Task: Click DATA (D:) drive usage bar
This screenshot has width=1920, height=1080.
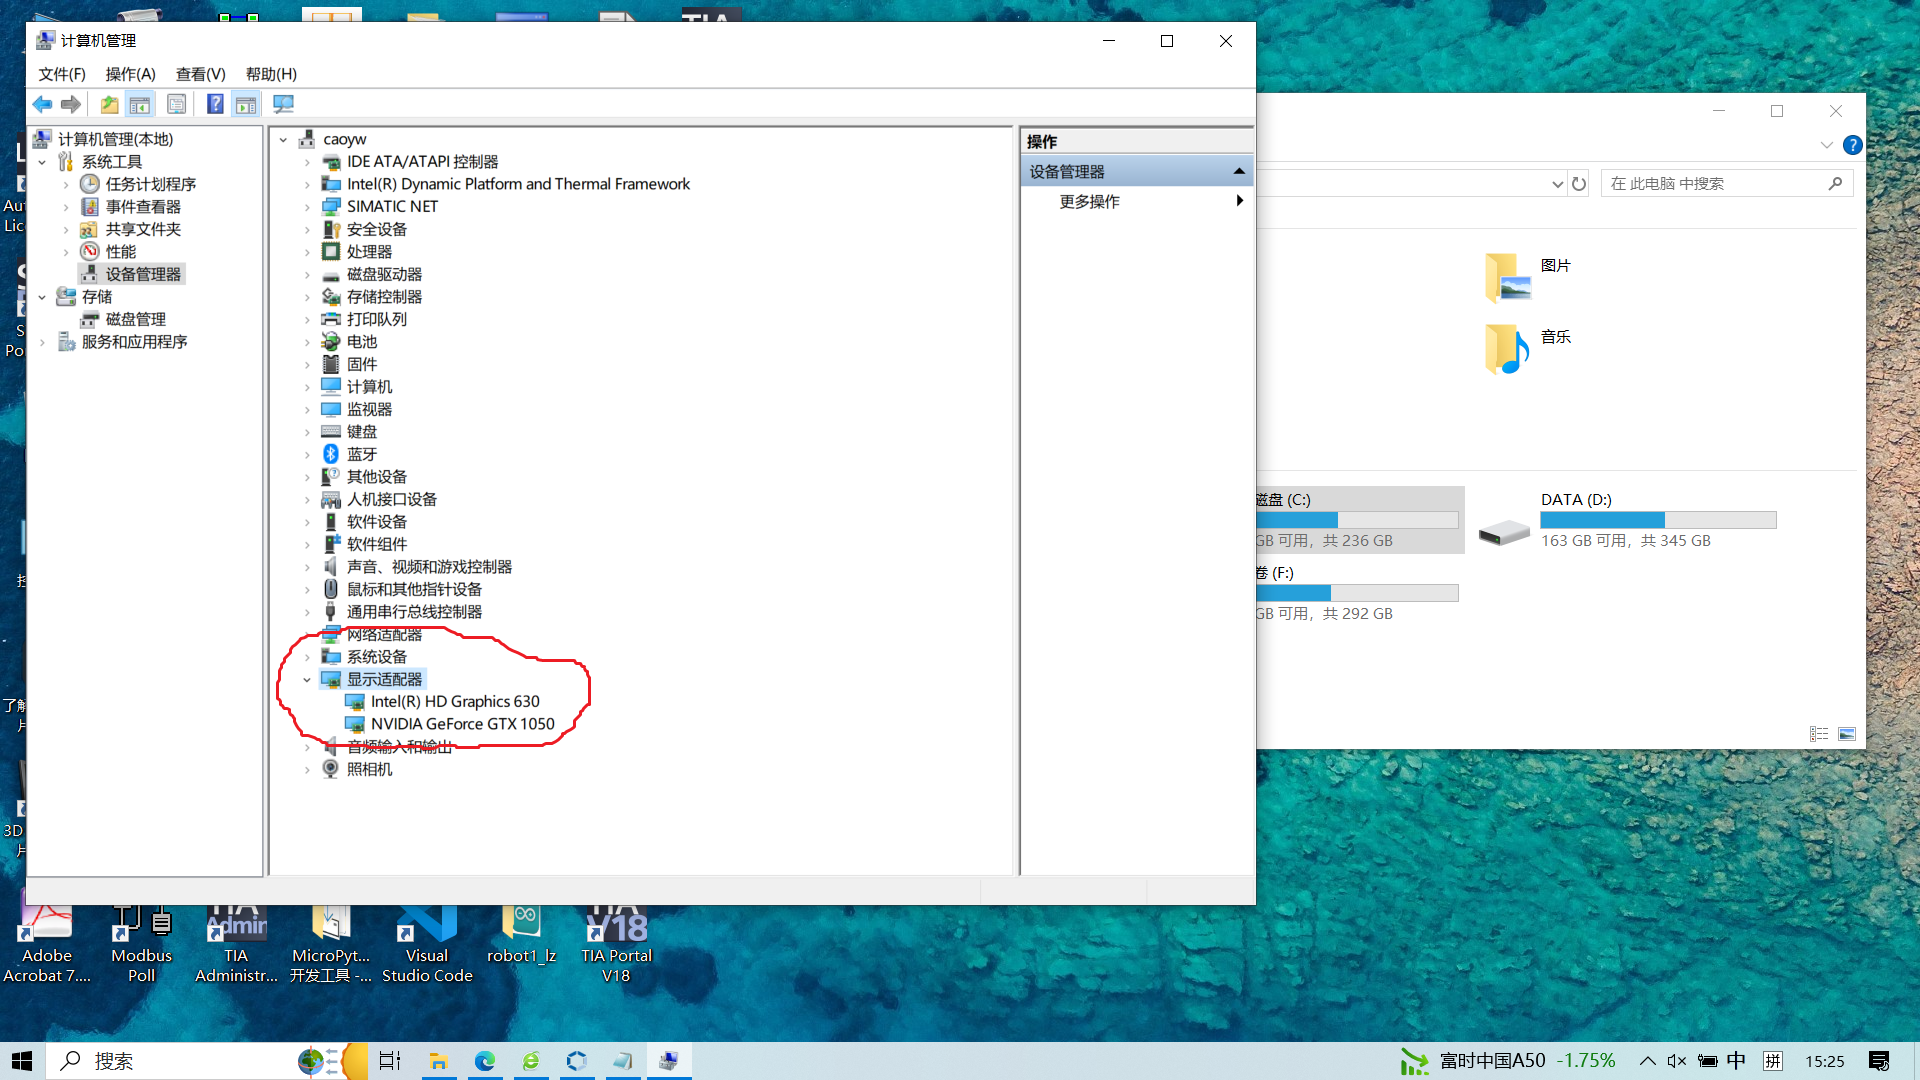Action: click(1657, 520)
